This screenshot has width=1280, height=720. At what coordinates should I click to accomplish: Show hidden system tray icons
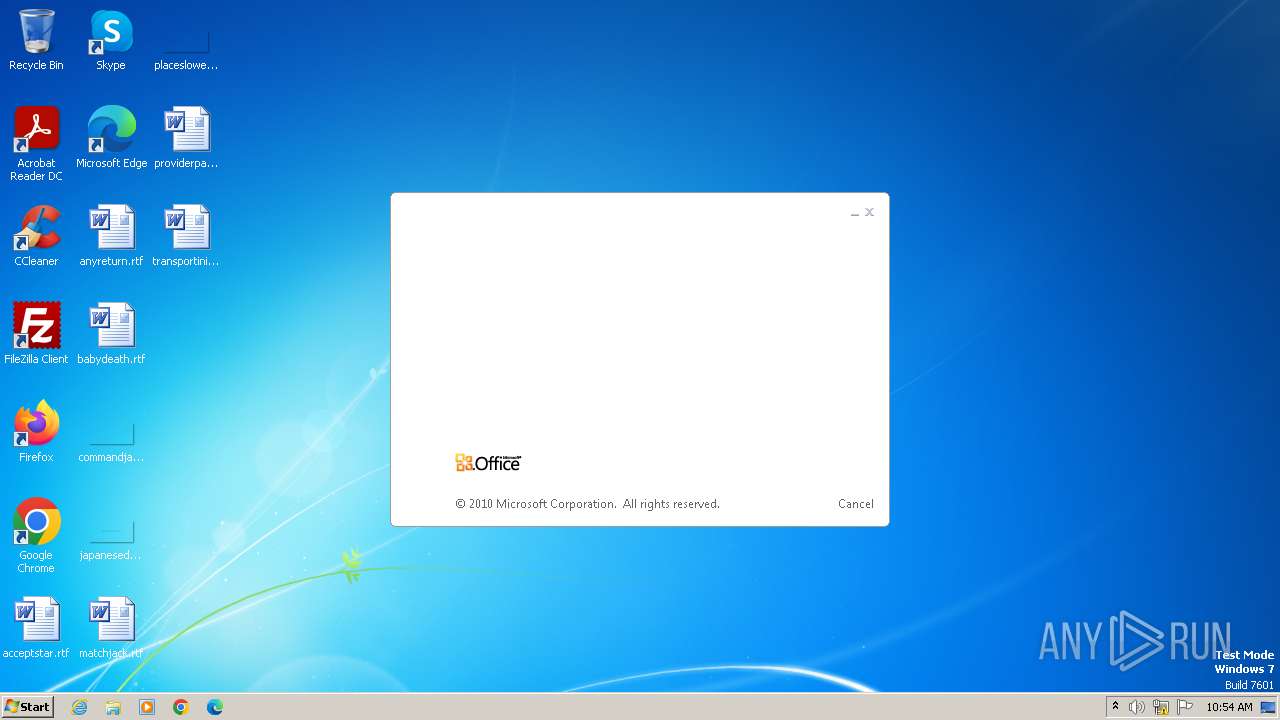pos(1115,707)
